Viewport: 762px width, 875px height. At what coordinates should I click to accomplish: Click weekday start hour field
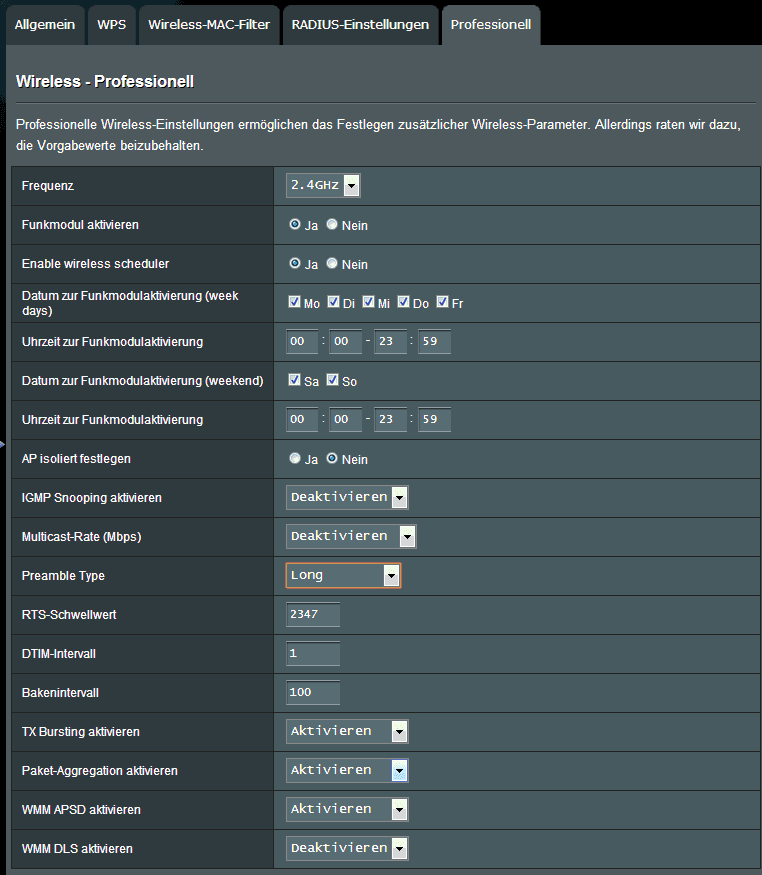tap(302, 342)
